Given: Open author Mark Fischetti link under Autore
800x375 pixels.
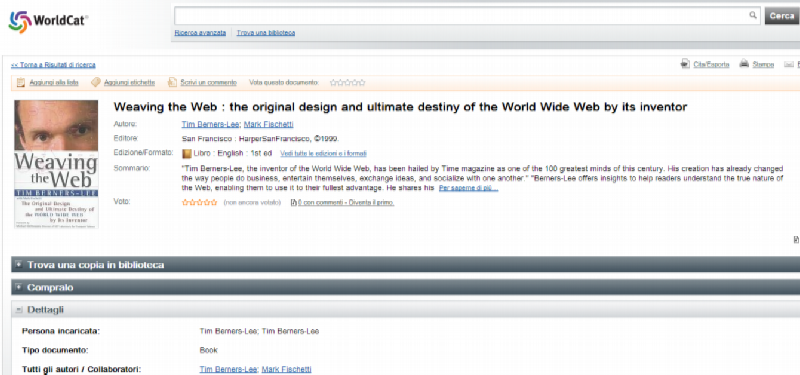Looking at the screenshot, I should (268, 124).
